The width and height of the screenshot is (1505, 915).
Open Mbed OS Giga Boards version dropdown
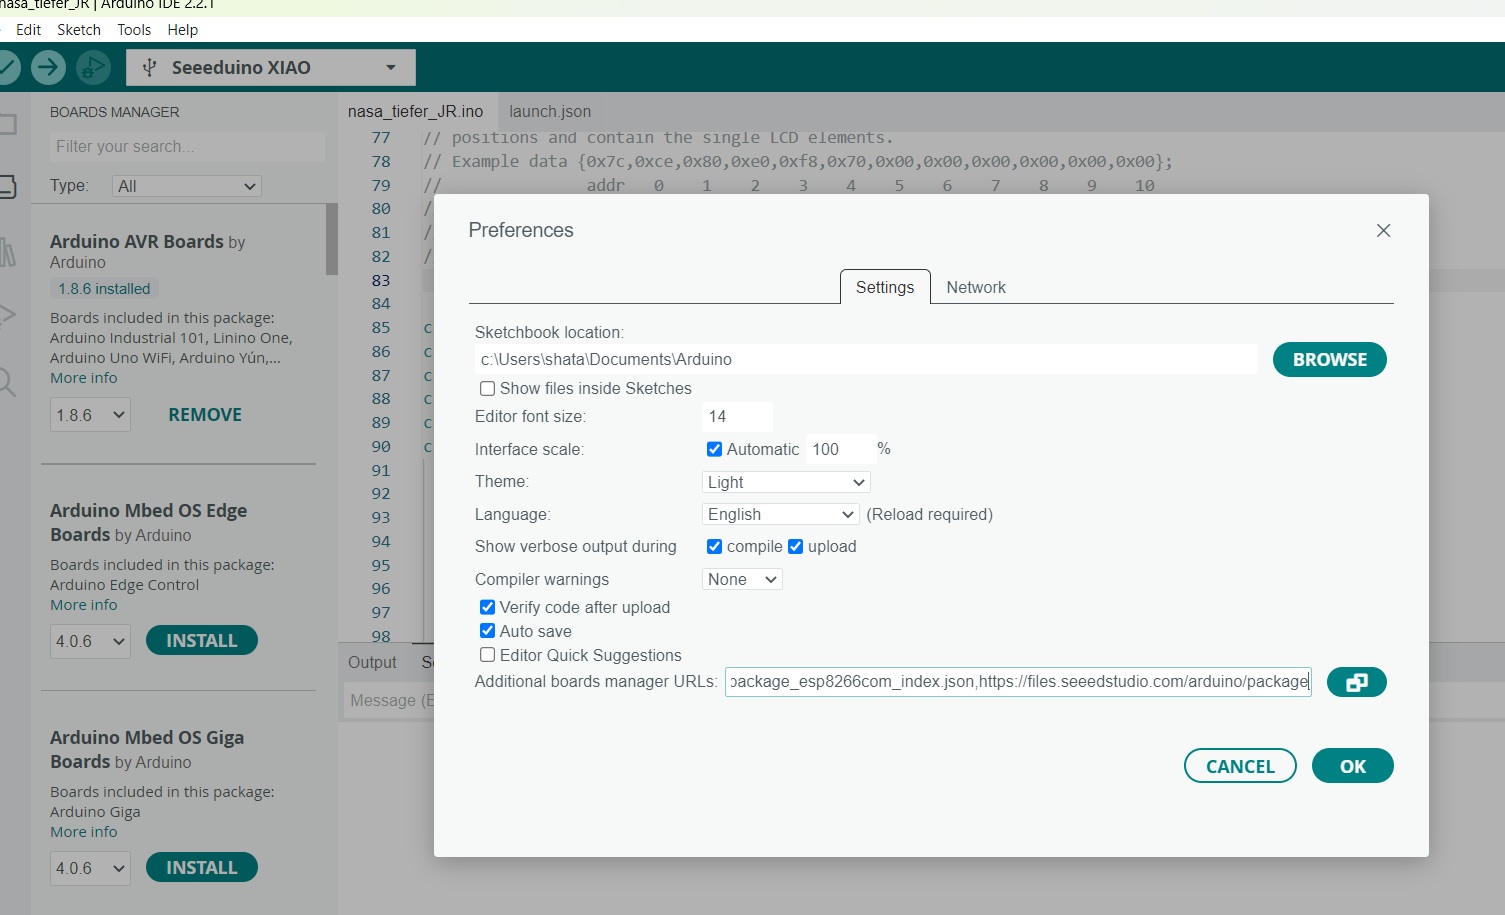tap(90, 868)
